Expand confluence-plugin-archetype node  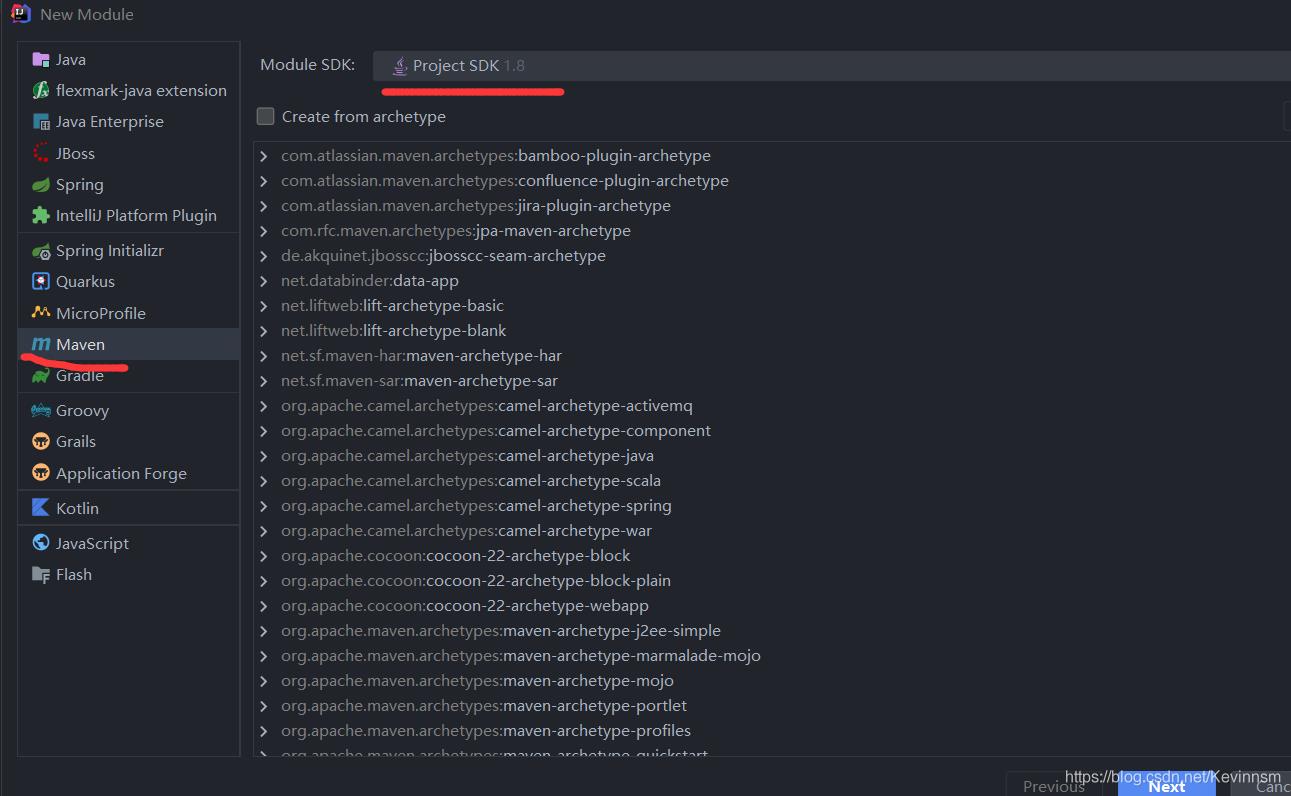tap(264, 181)
